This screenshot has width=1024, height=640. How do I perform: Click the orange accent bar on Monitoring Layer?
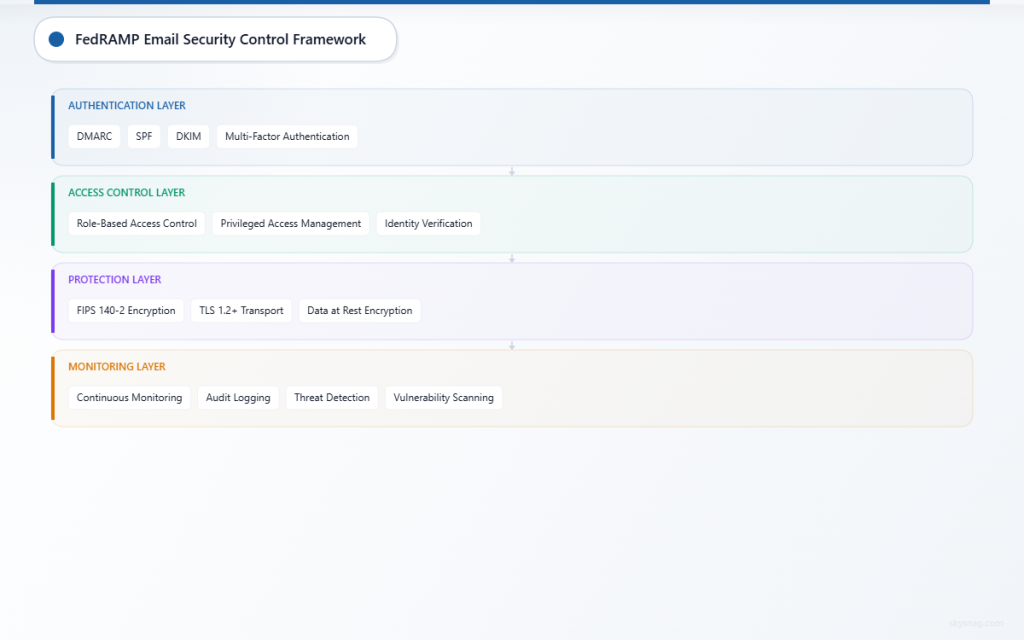(52, 387)
